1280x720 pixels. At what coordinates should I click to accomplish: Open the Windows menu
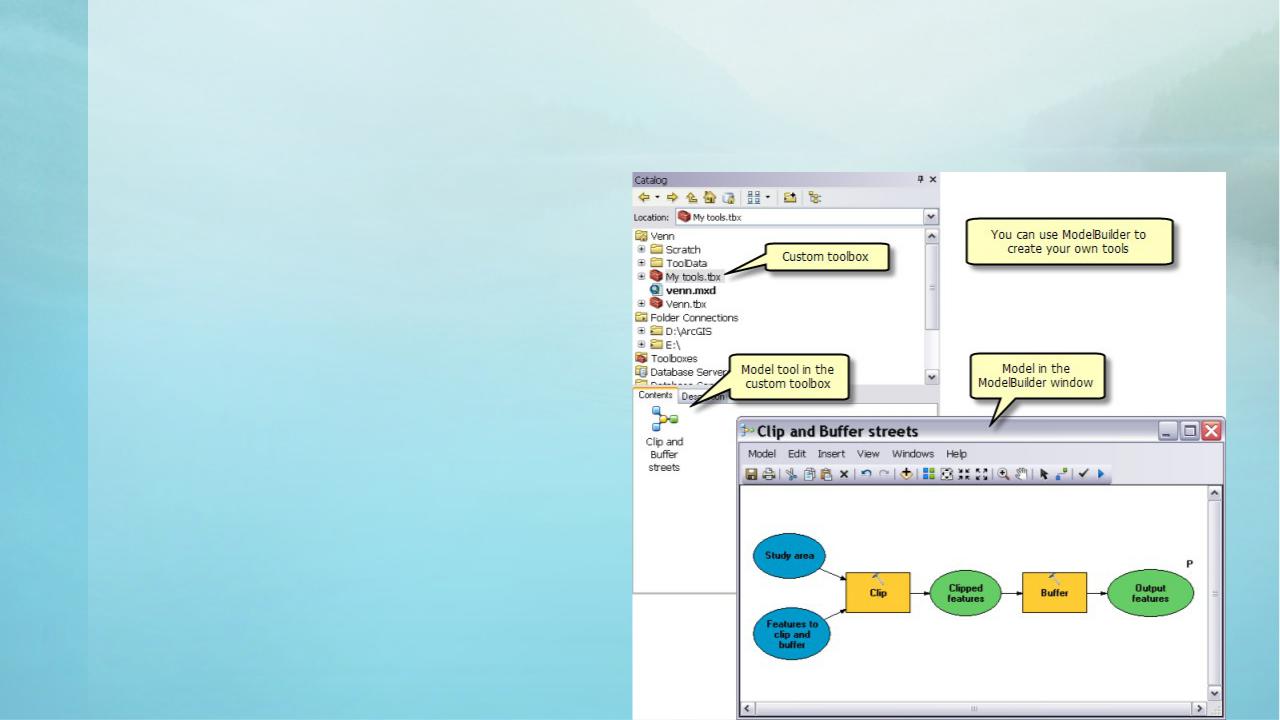(913, 454)
